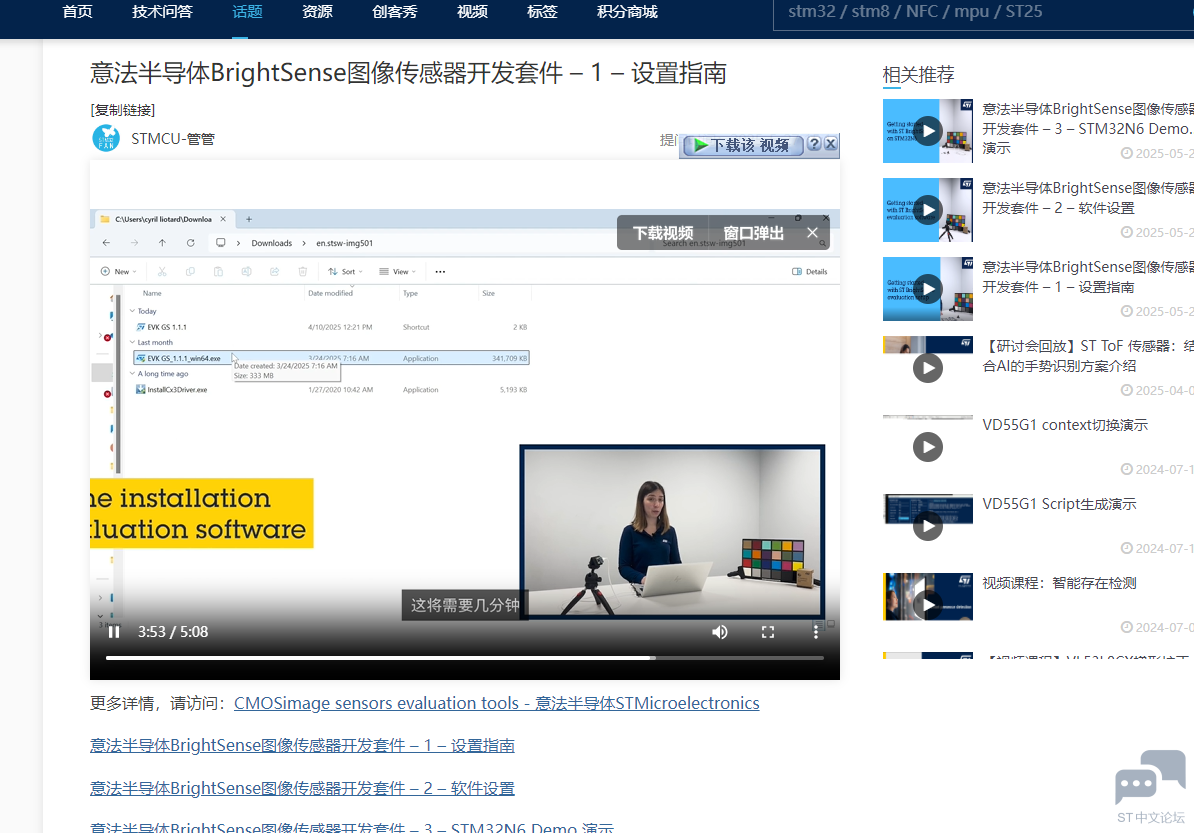The height and width of the screenshot is (833, 1194).
Task: Click 窗口弹出 popout button
Action: [753, 233]
